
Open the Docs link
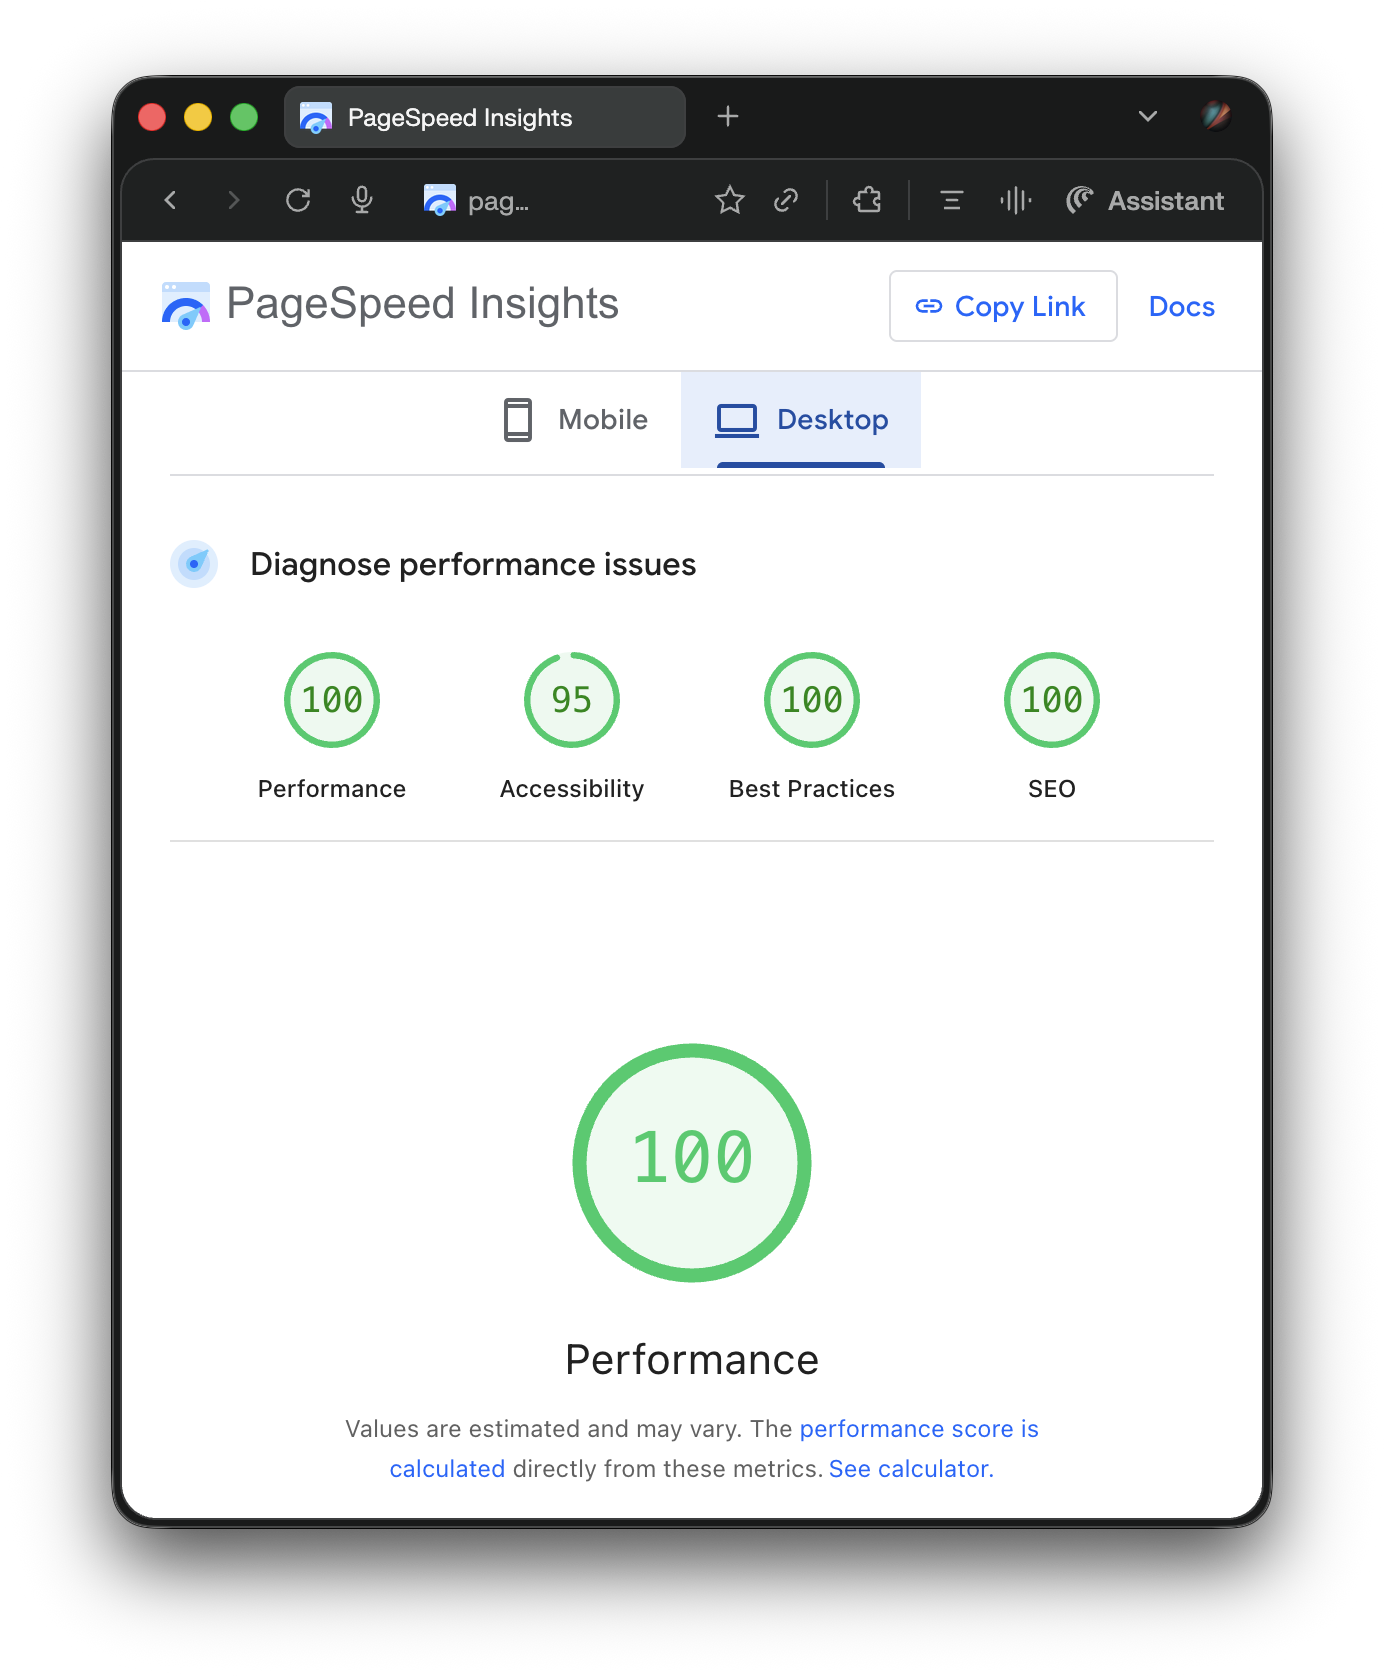tap(1182, 307)
